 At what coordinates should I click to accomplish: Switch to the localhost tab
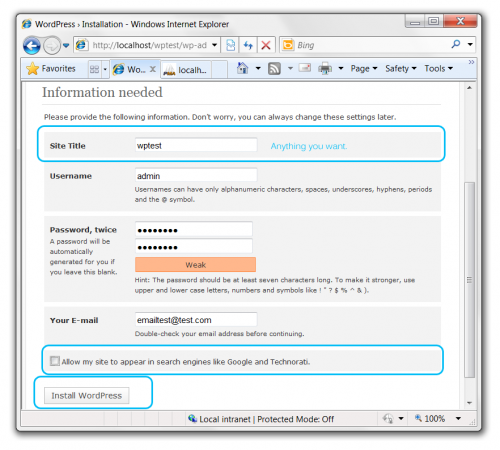[x=186, y=70]
